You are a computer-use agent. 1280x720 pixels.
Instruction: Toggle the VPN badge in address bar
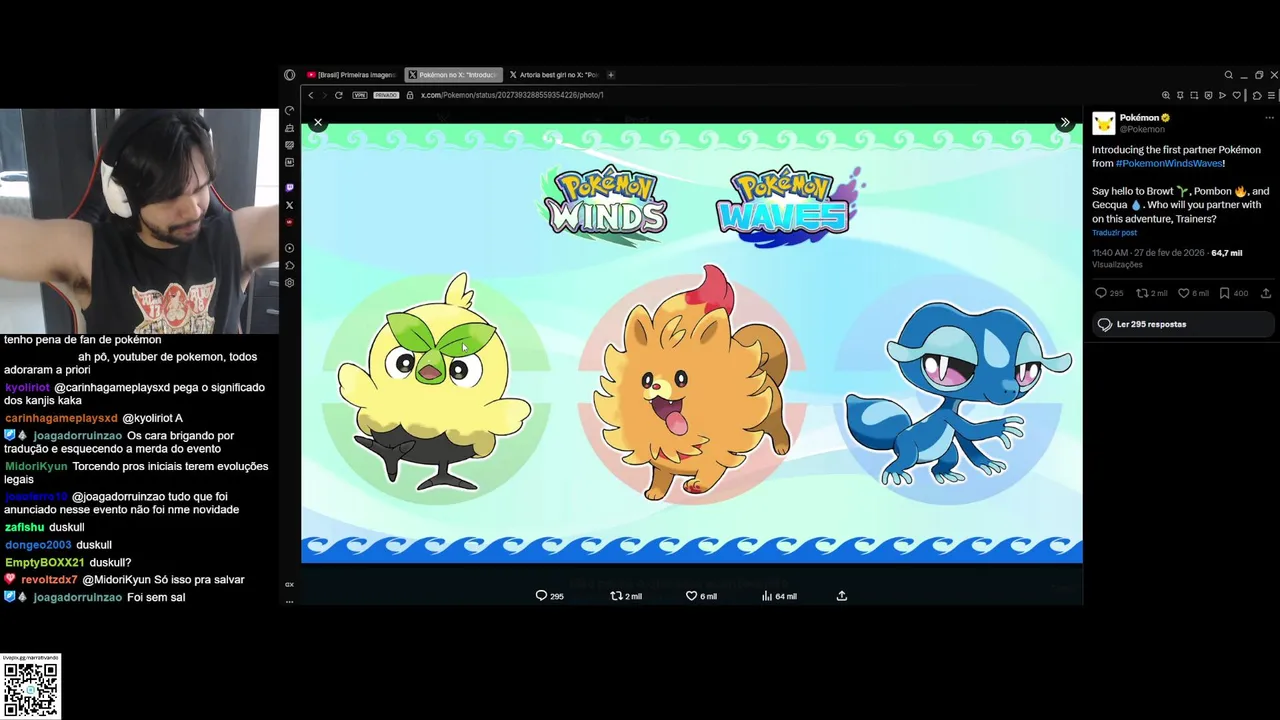tap(360, 95)
